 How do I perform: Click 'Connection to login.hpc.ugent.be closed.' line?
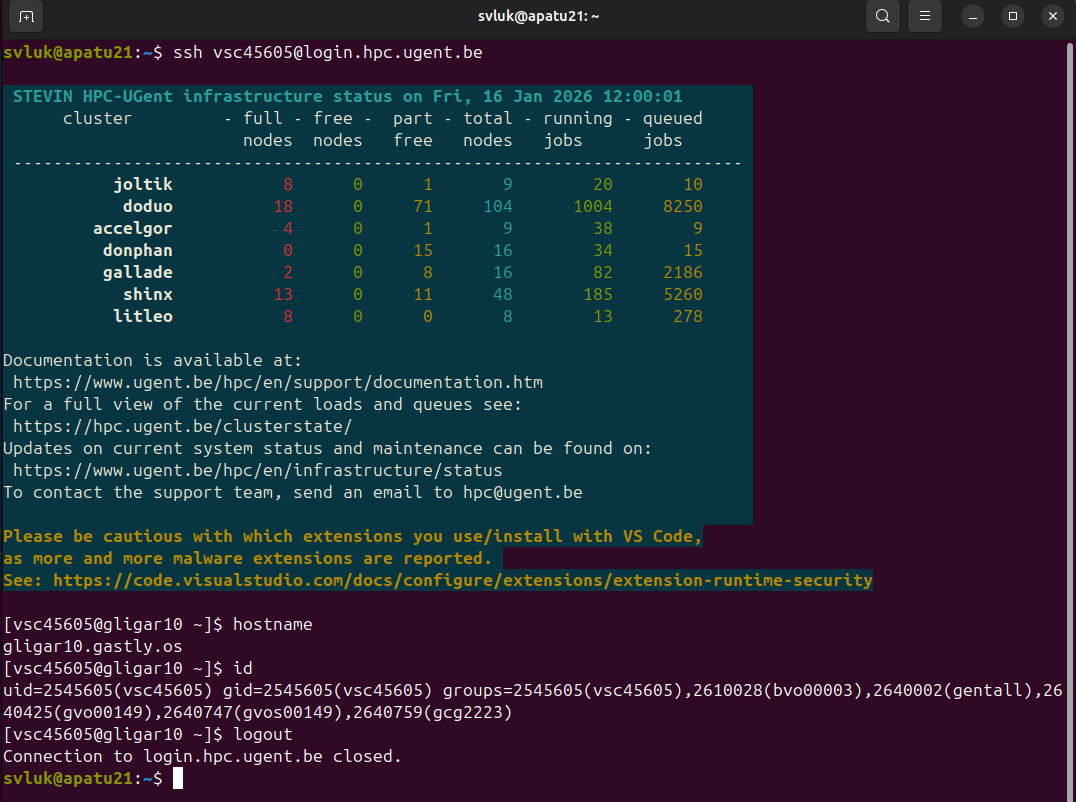coord(202,756)
